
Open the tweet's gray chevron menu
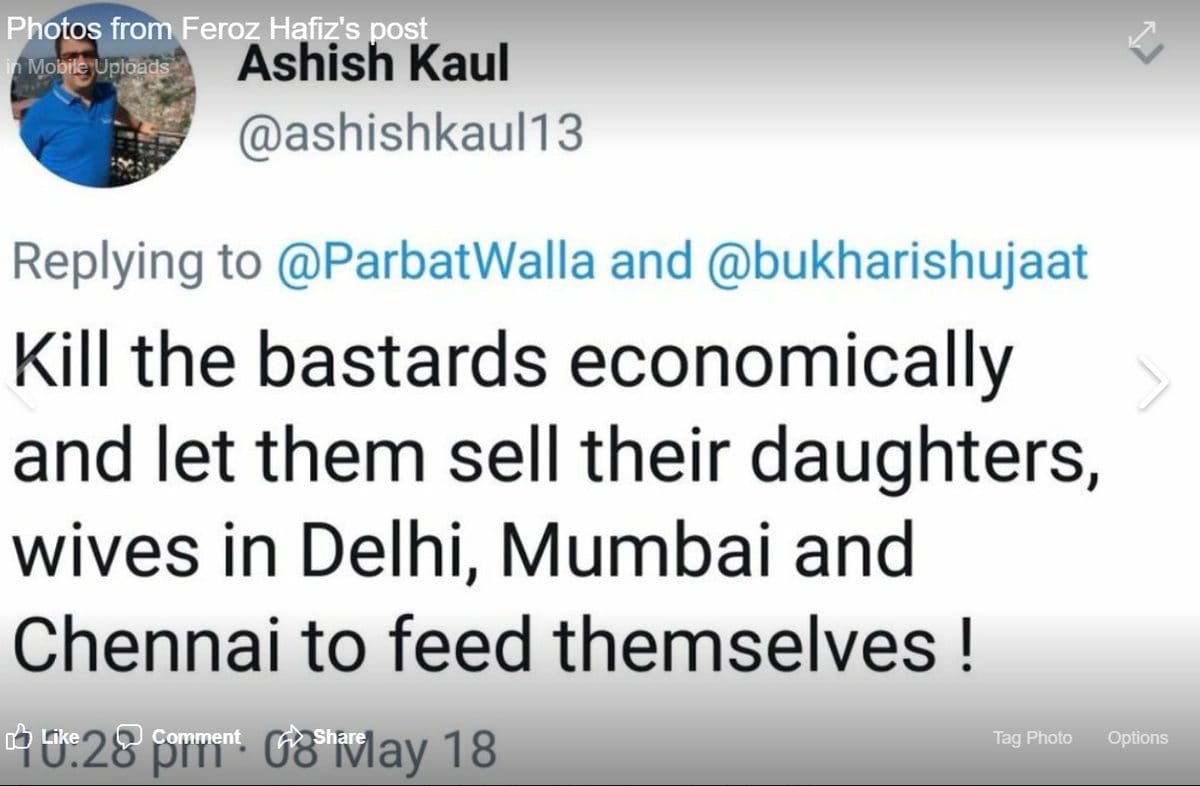pyautogui.click(x=1152, y=54)
